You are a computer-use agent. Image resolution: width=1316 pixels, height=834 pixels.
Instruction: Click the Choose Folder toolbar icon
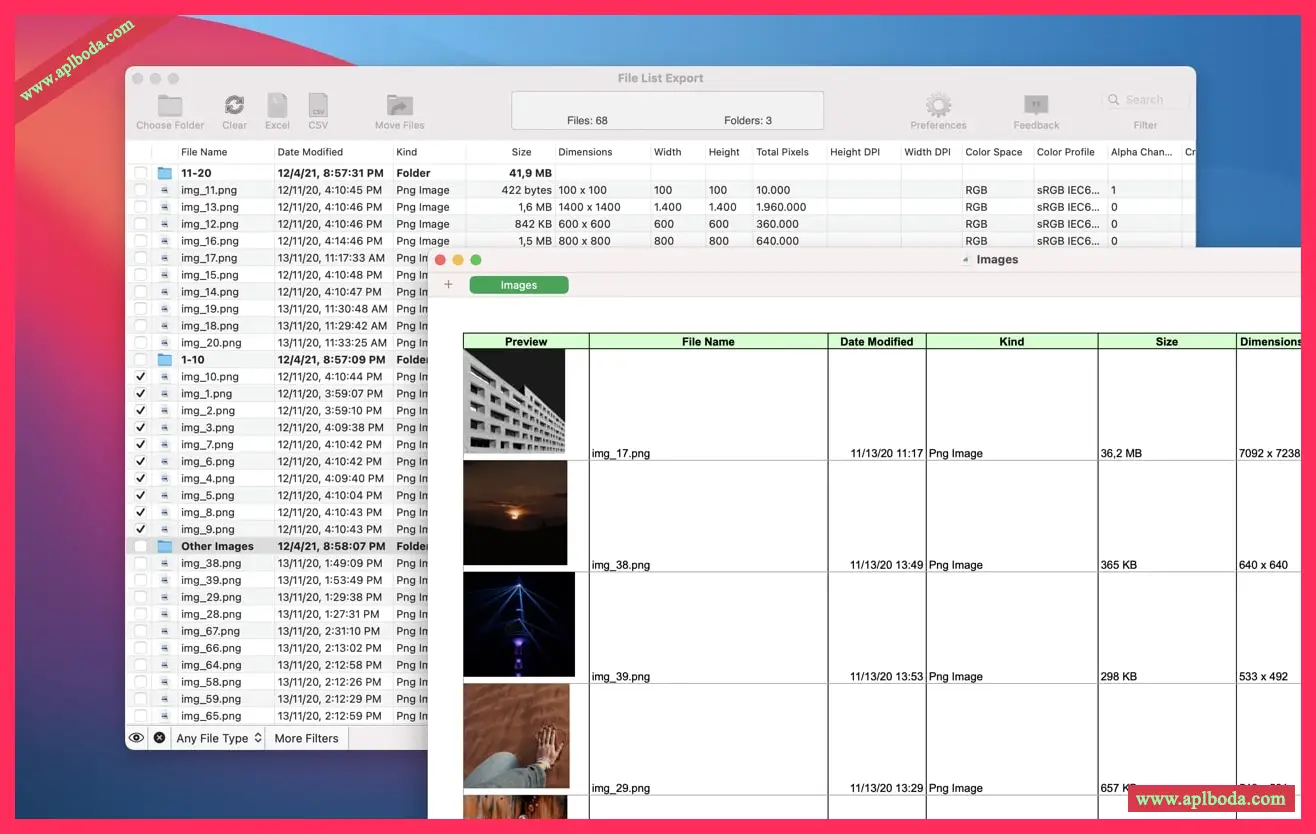(x=170, y=105)
